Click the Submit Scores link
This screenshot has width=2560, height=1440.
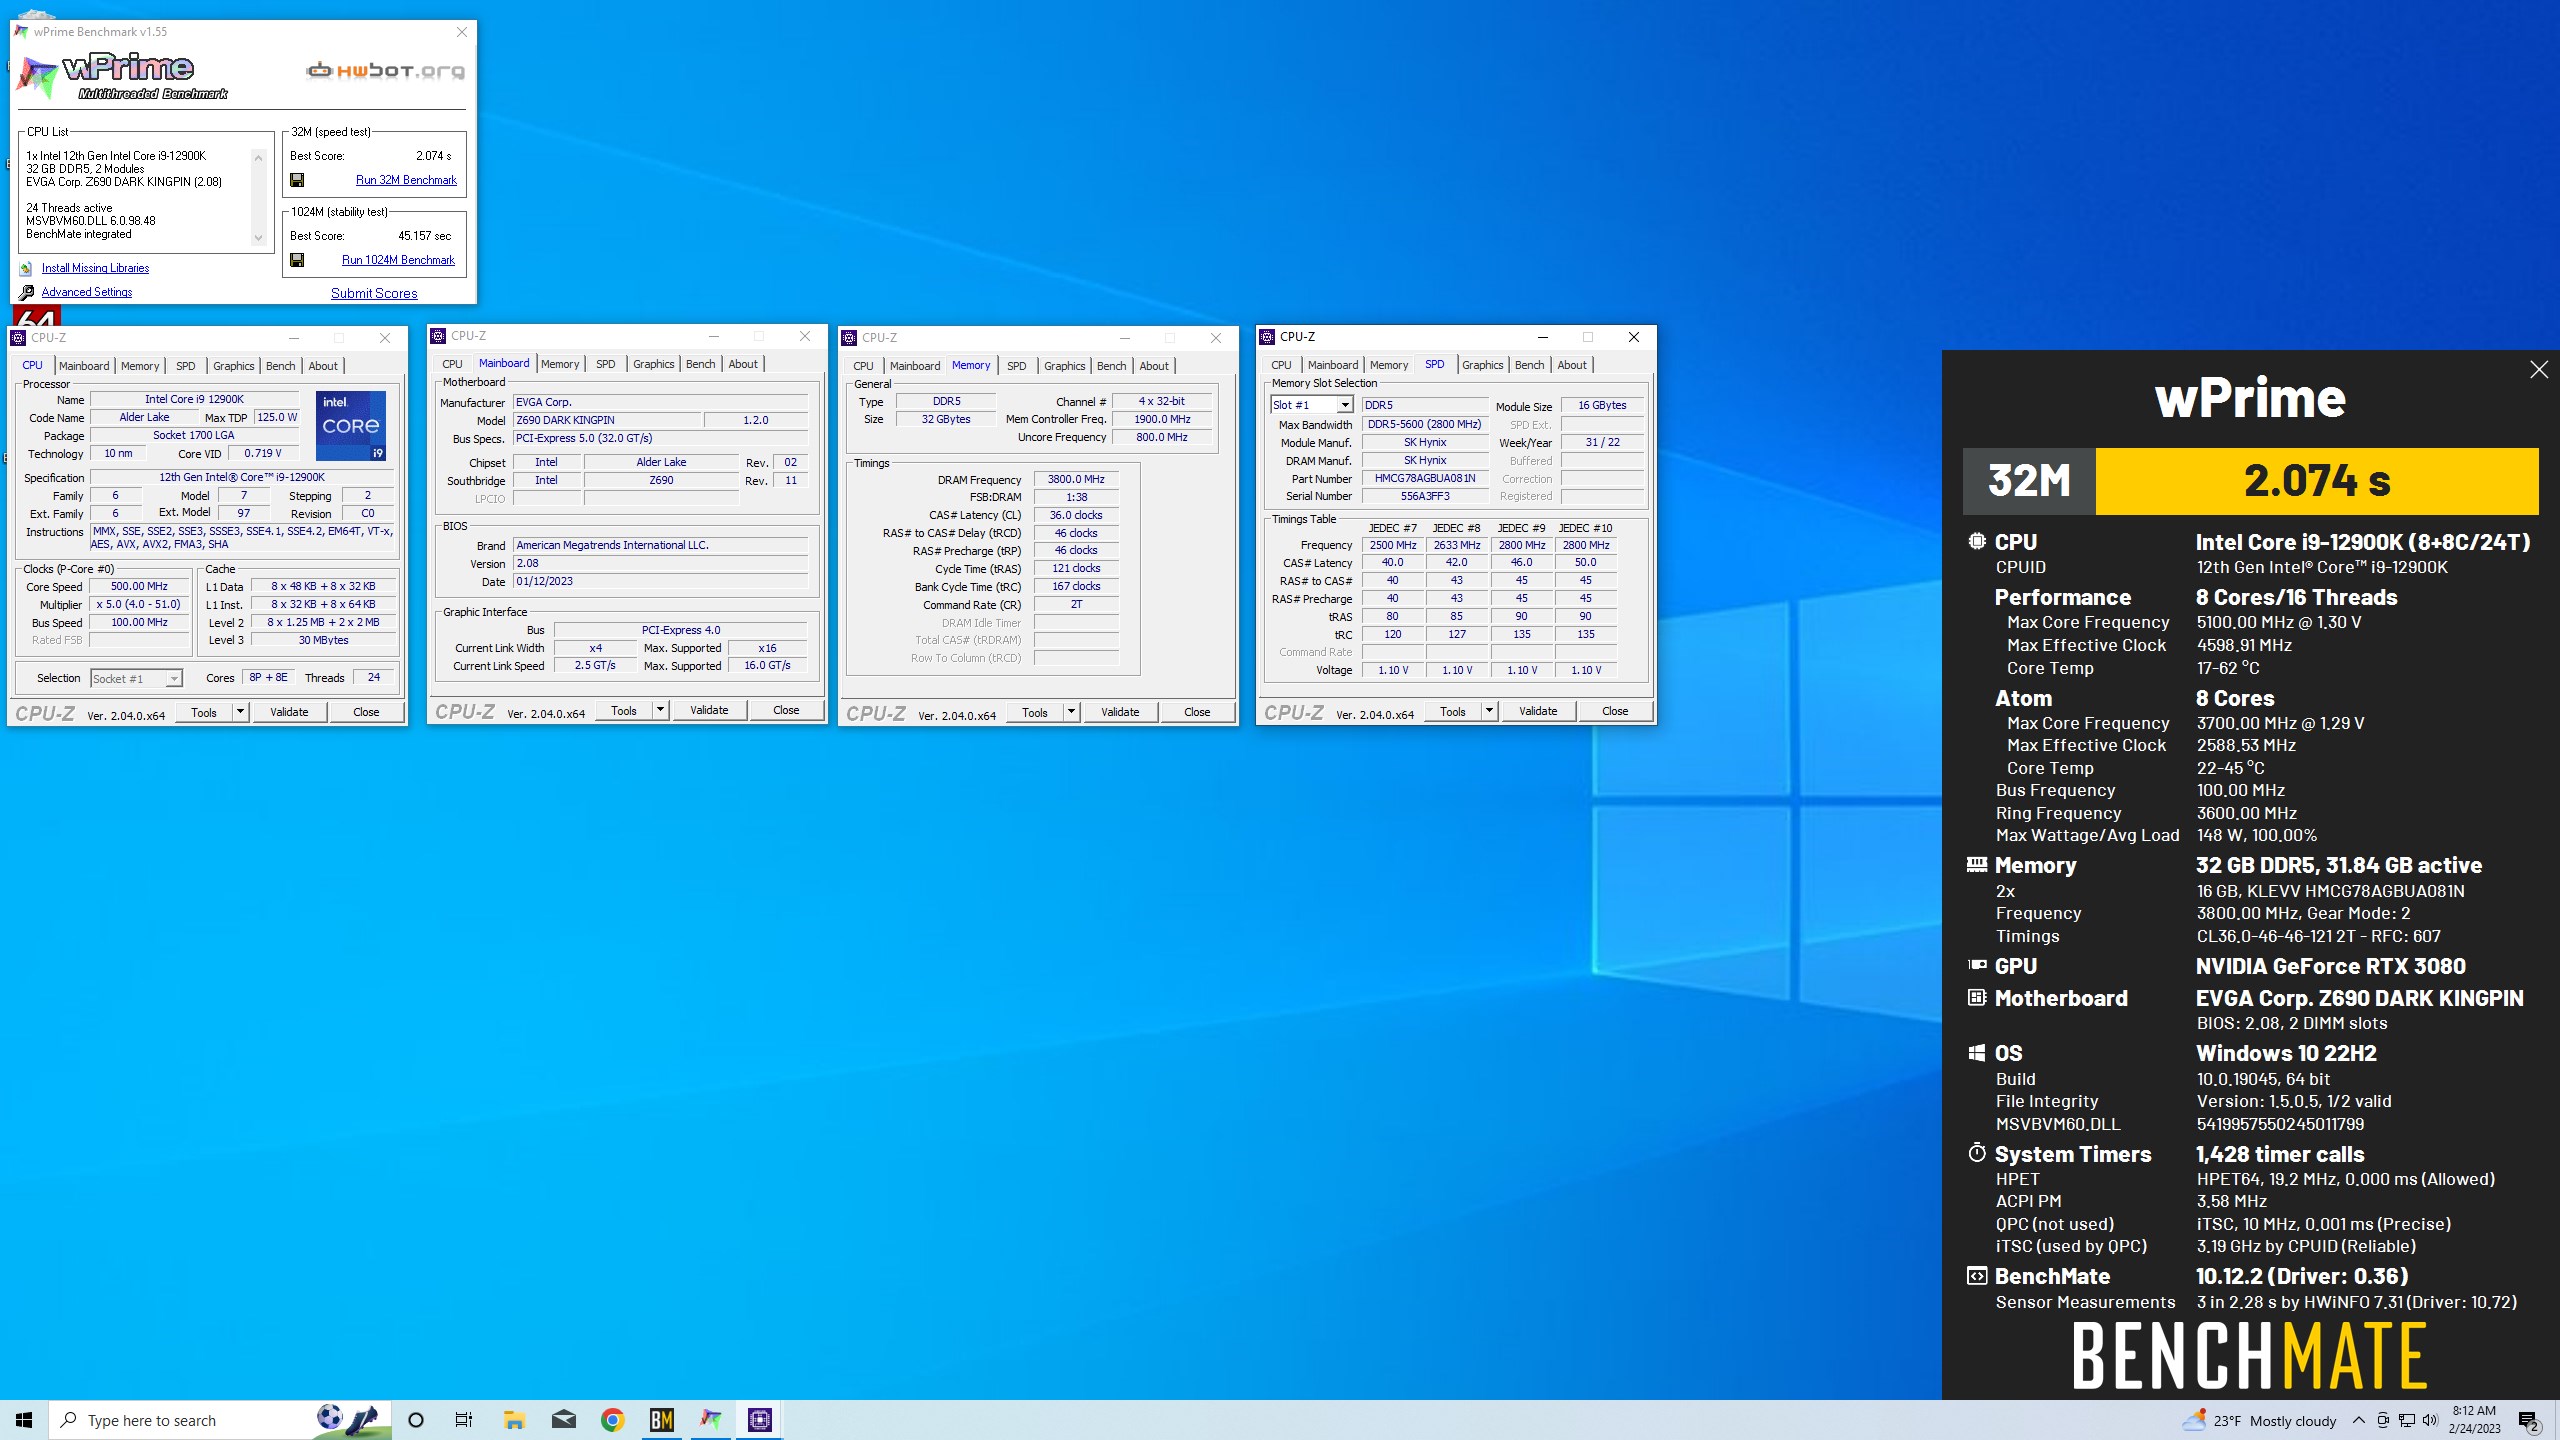pos(374,293)
